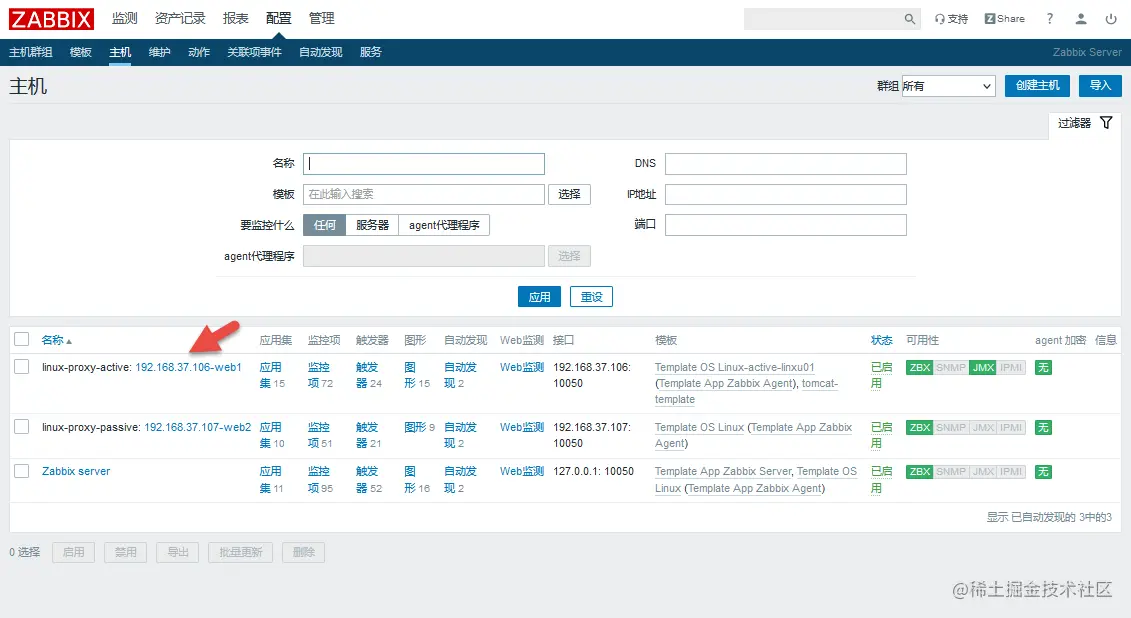Go to 模板 submenu

(81, 52)
